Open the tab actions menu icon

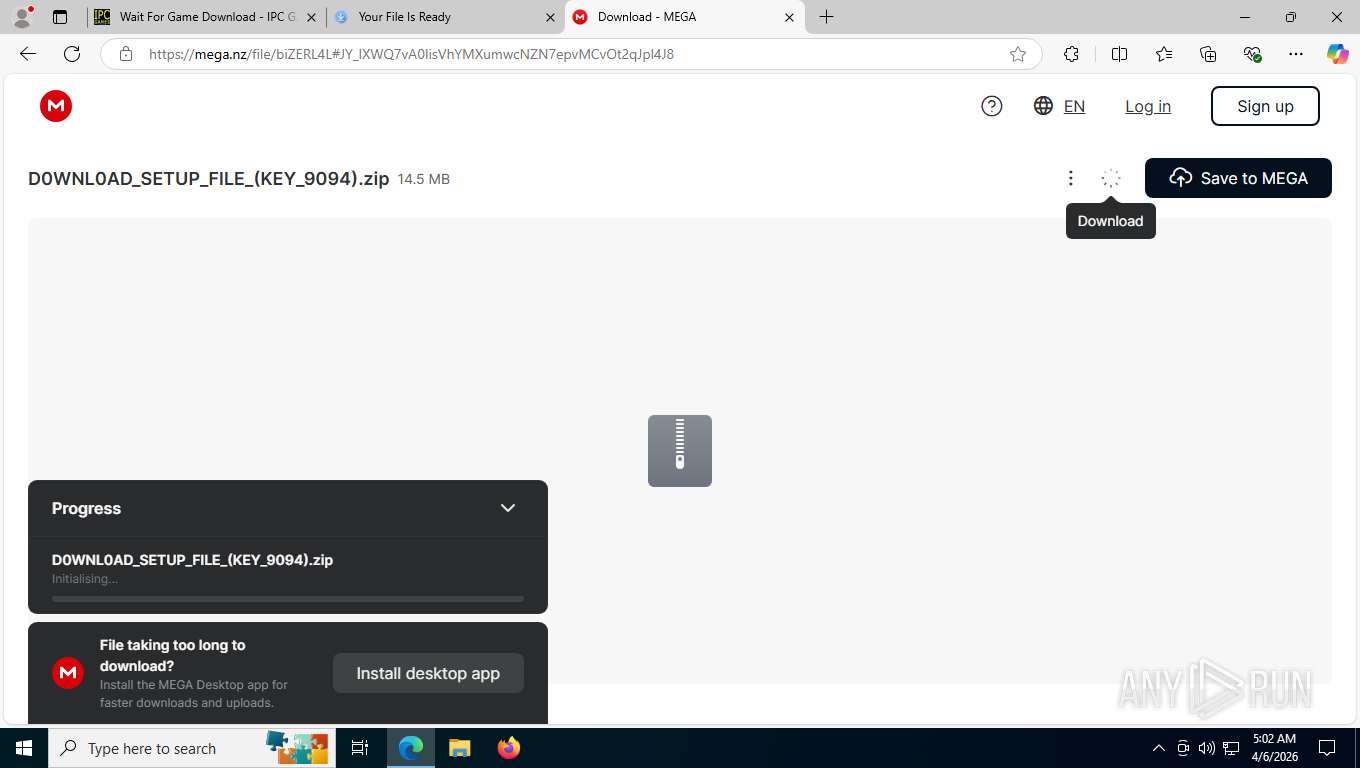coord(60,17)
